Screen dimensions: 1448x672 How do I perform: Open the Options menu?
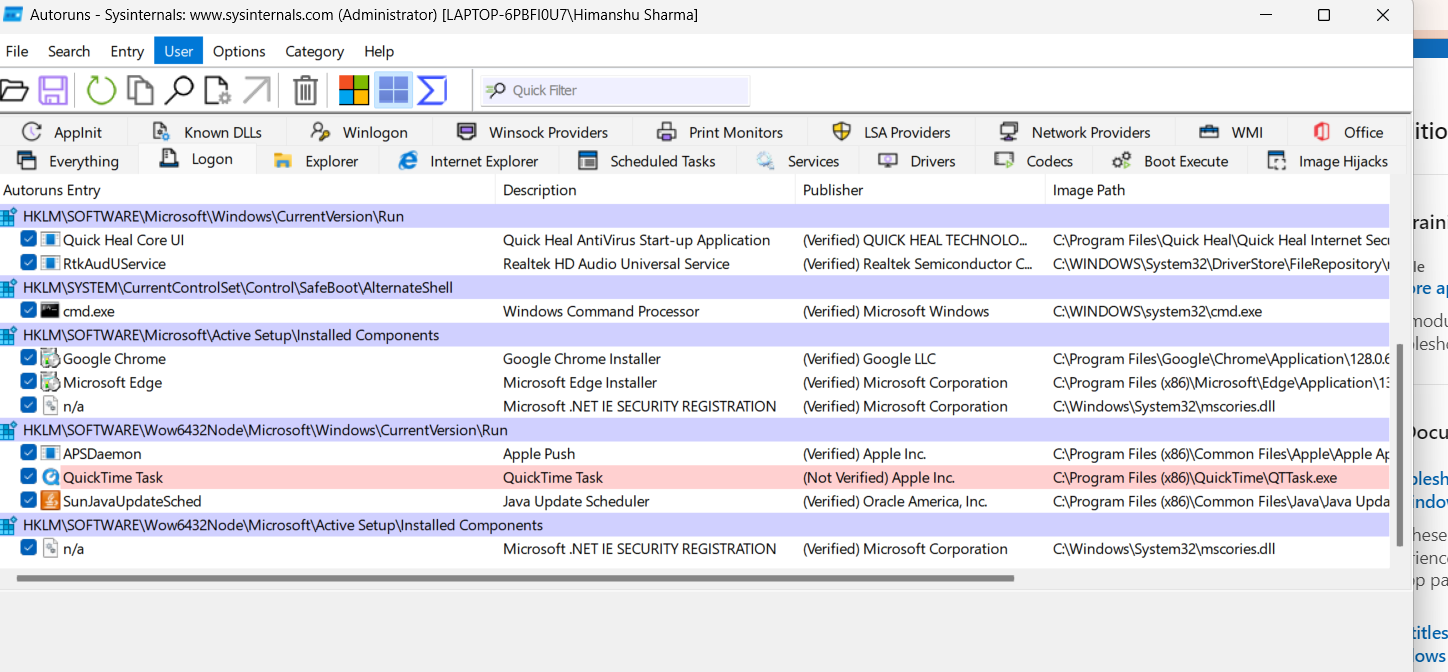pyautogui.click(x=239, y=51)
